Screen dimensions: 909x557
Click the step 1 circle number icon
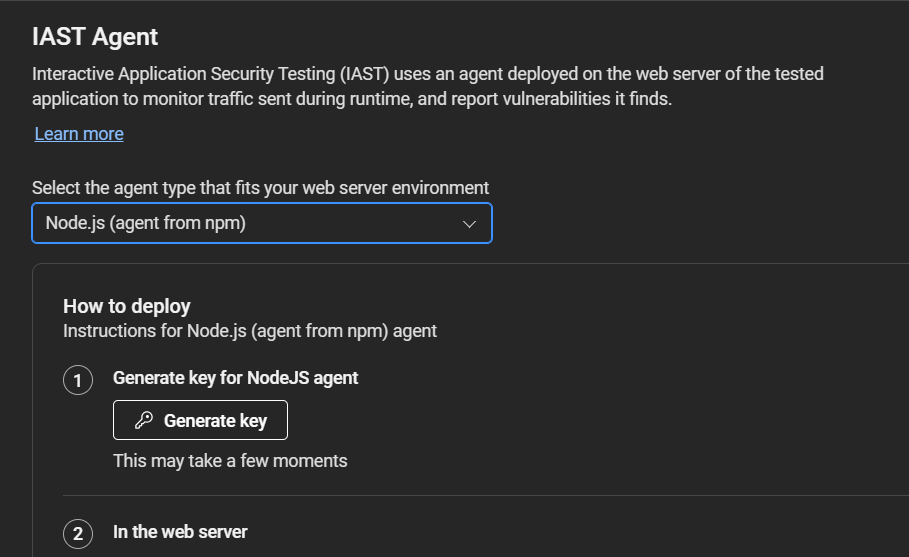coord(78,380)
